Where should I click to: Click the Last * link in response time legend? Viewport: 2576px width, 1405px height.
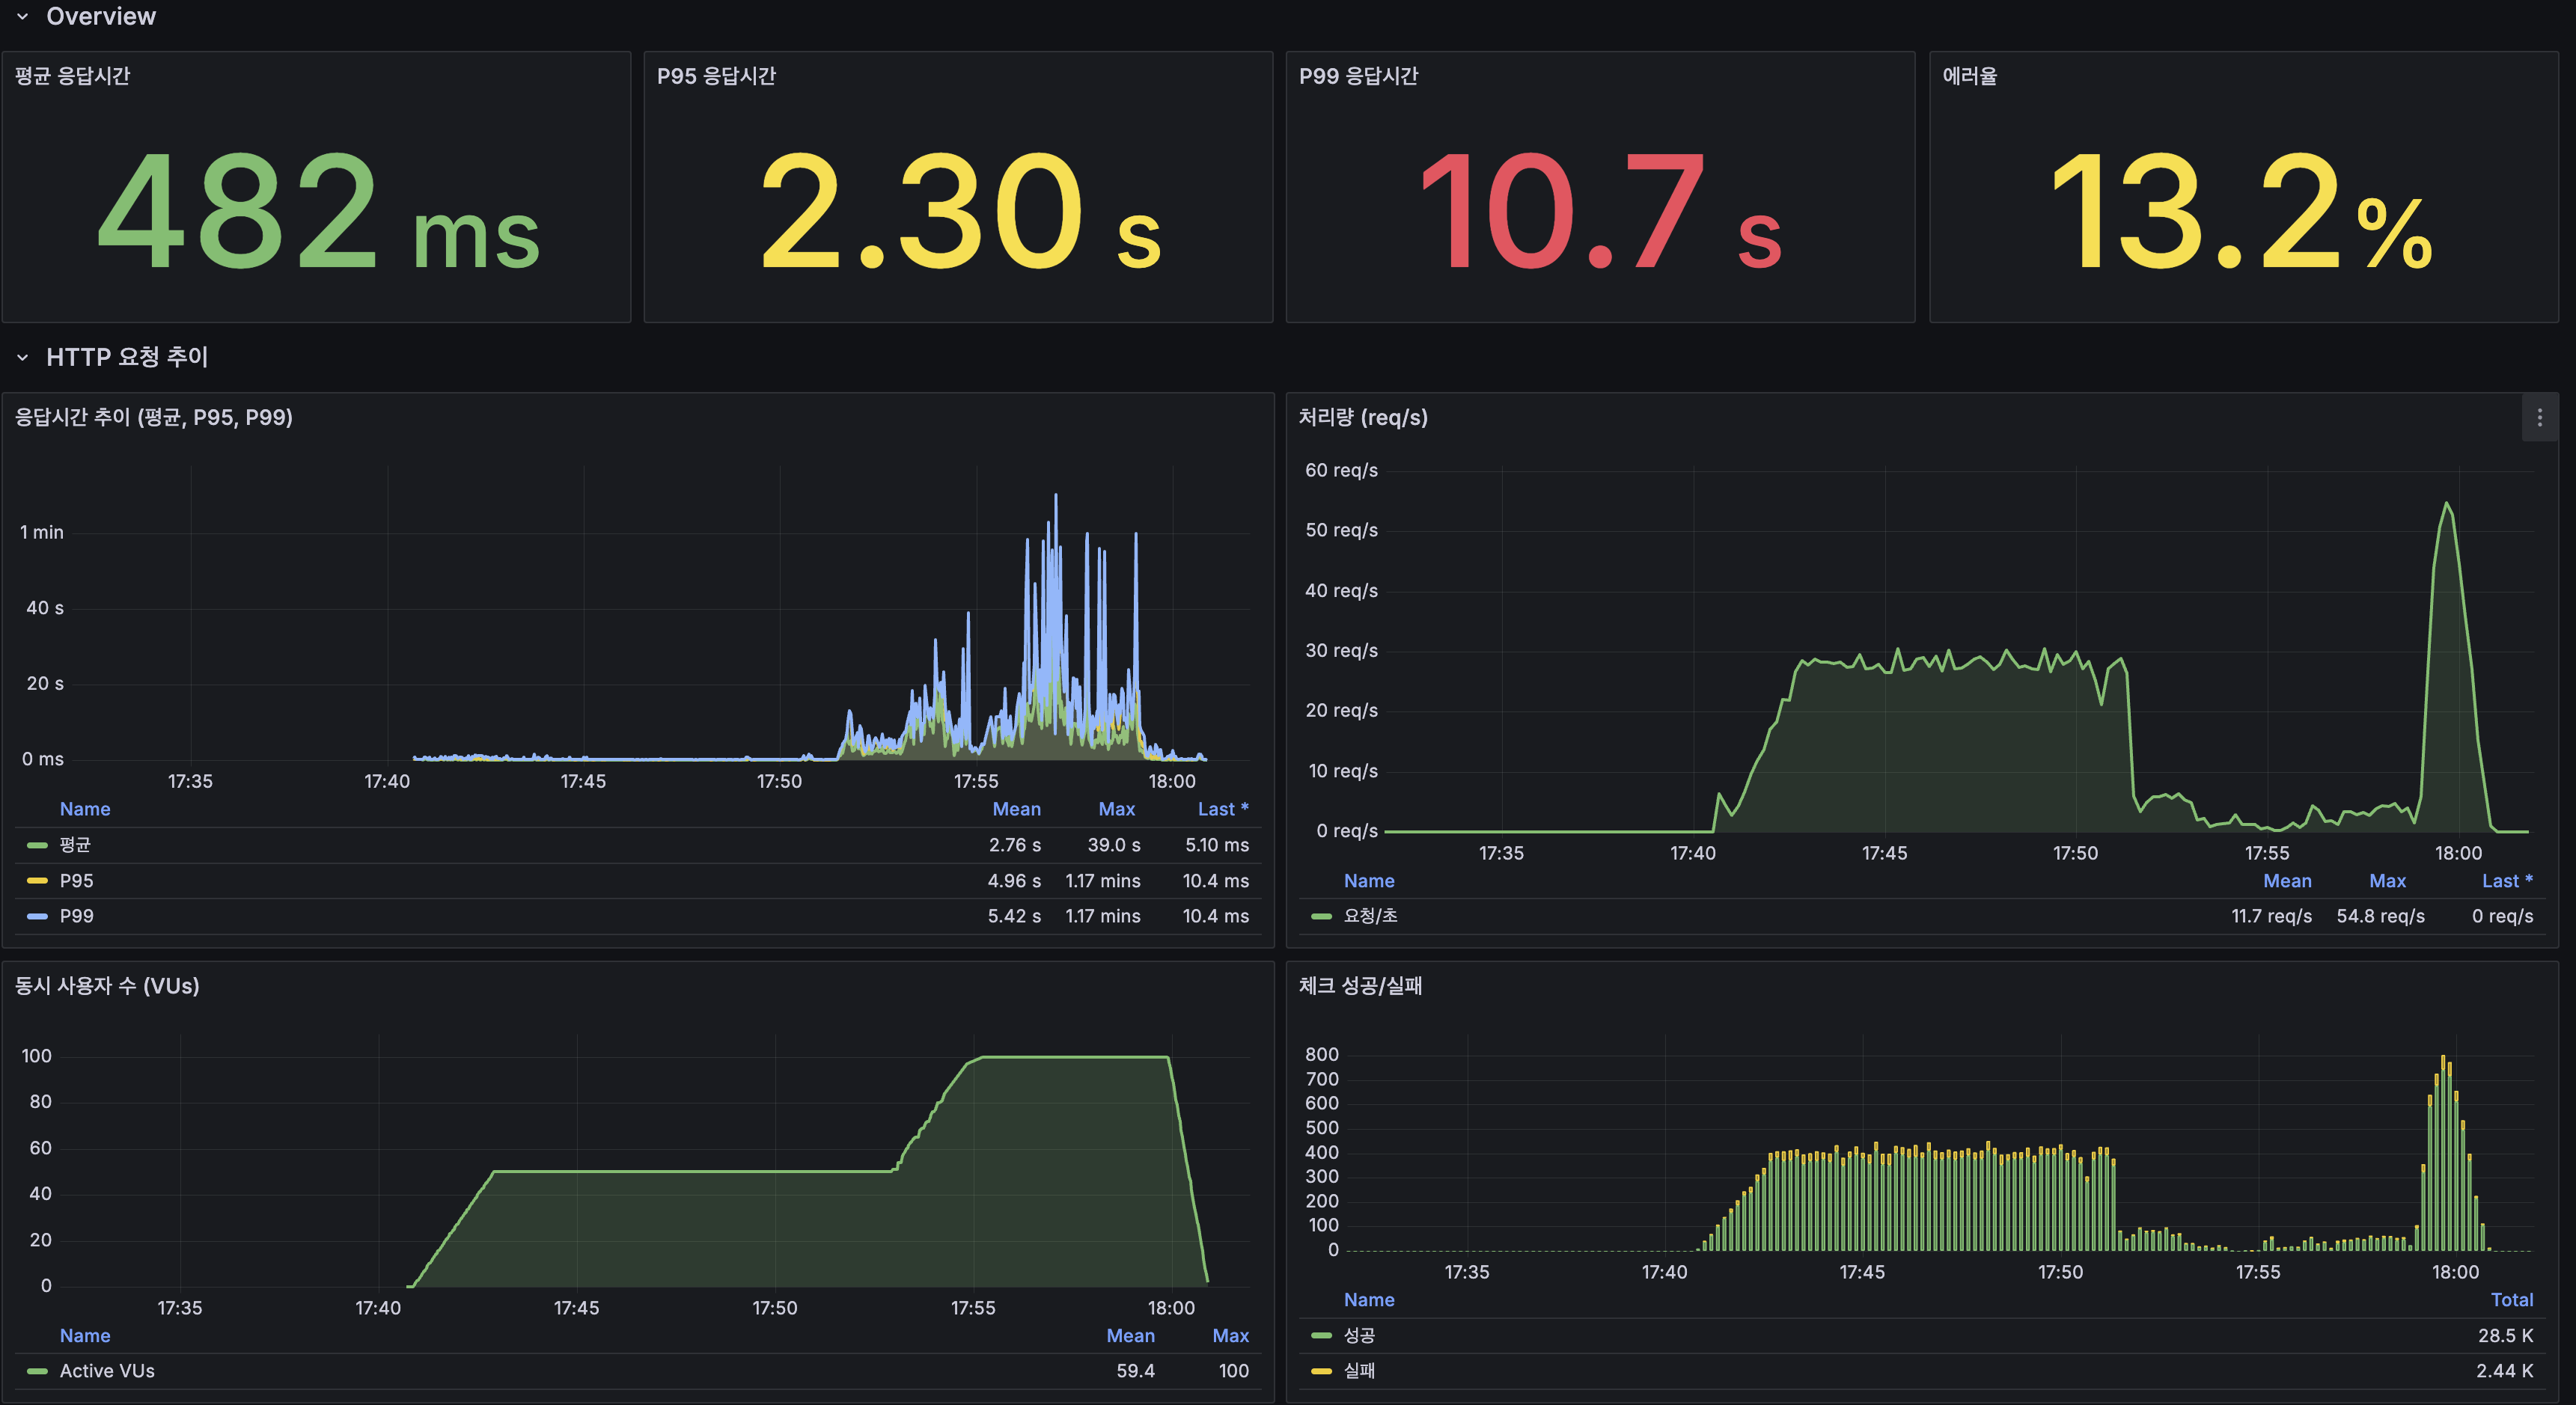click(x=1222, y=808)
